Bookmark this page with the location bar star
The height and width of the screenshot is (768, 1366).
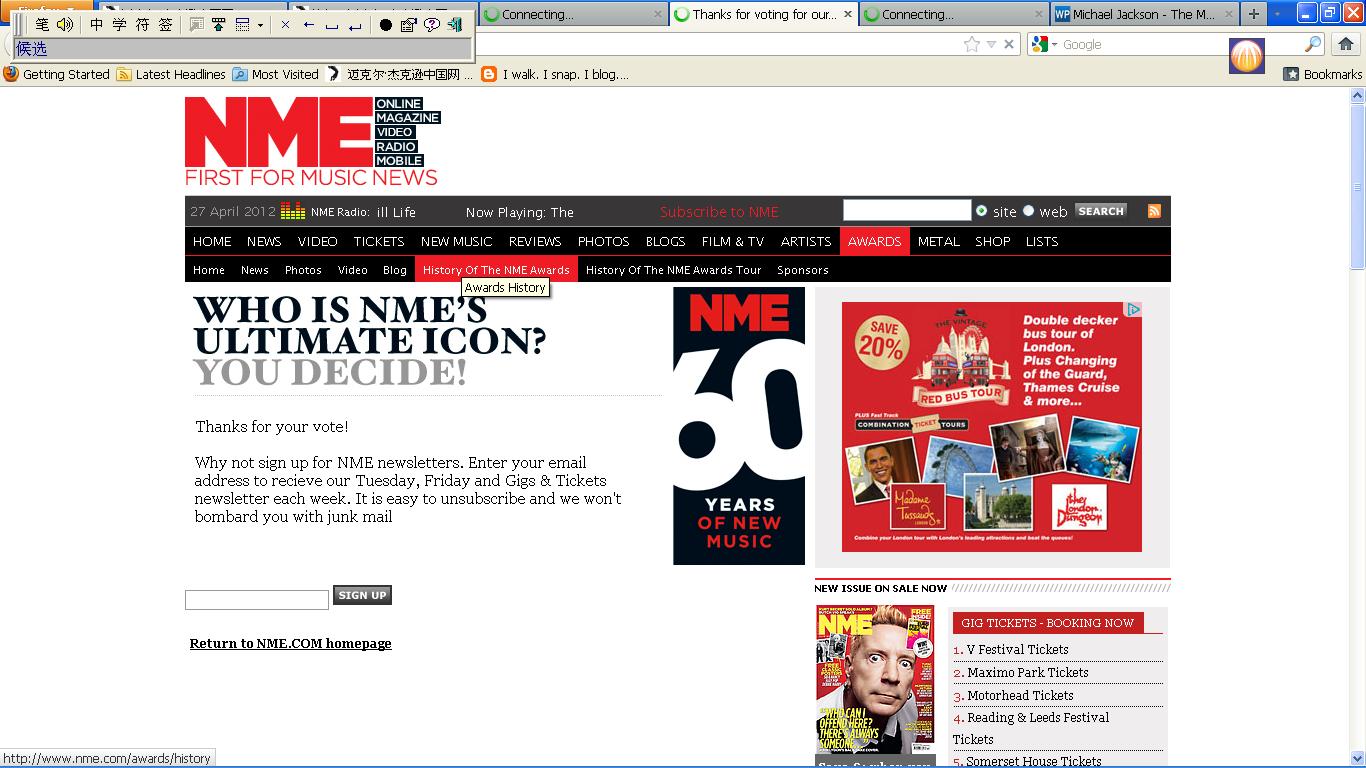[x=971, y=43]
